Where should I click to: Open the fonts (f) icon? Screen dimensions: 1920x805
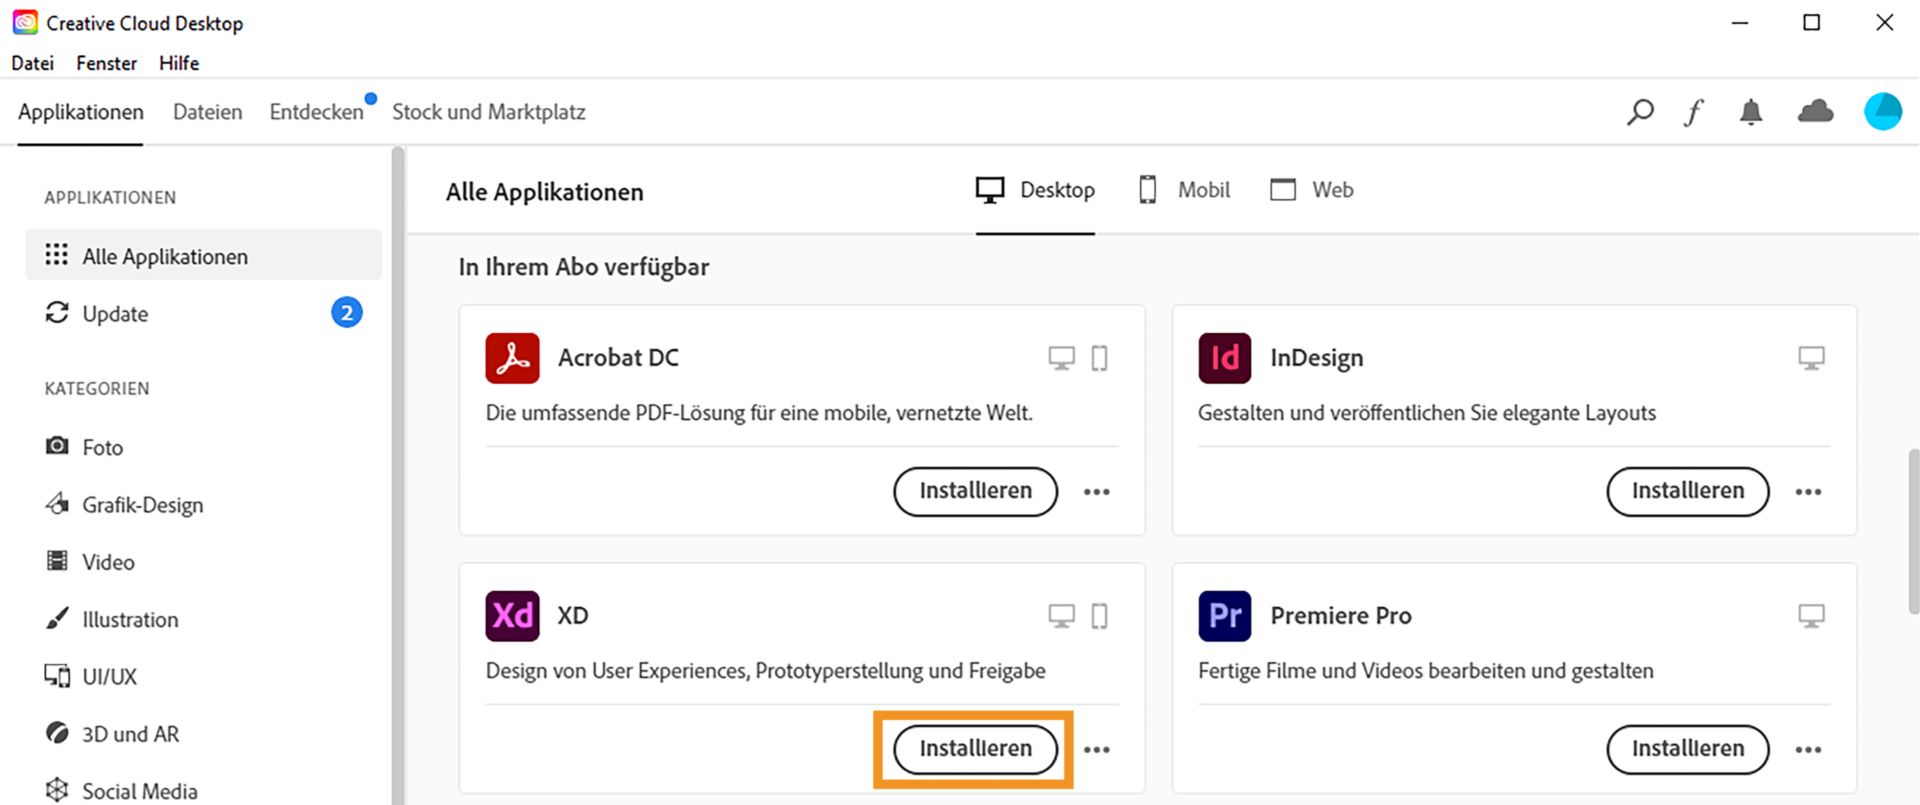(x=1693, y=112)
